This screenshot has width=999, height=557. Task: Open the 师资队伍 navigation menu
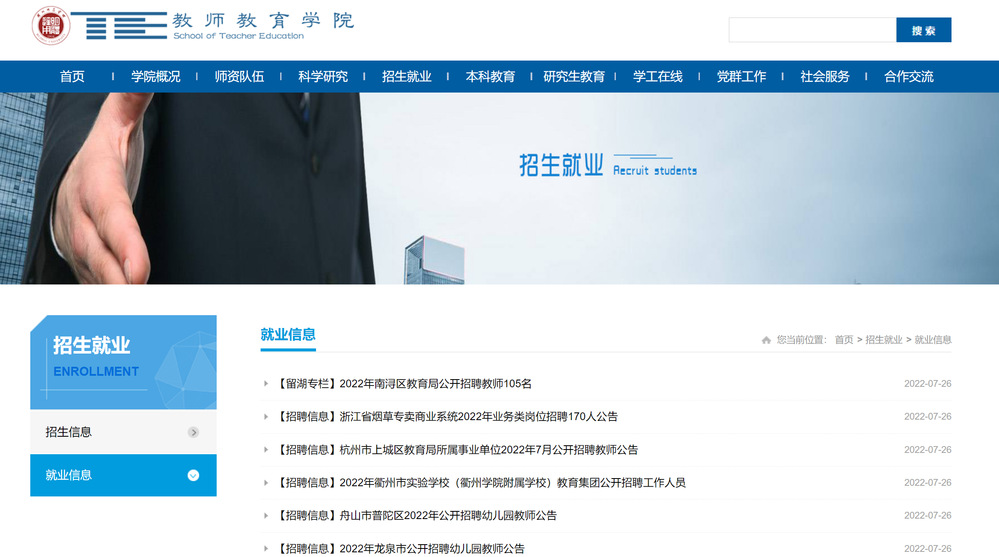coord(239,76)
